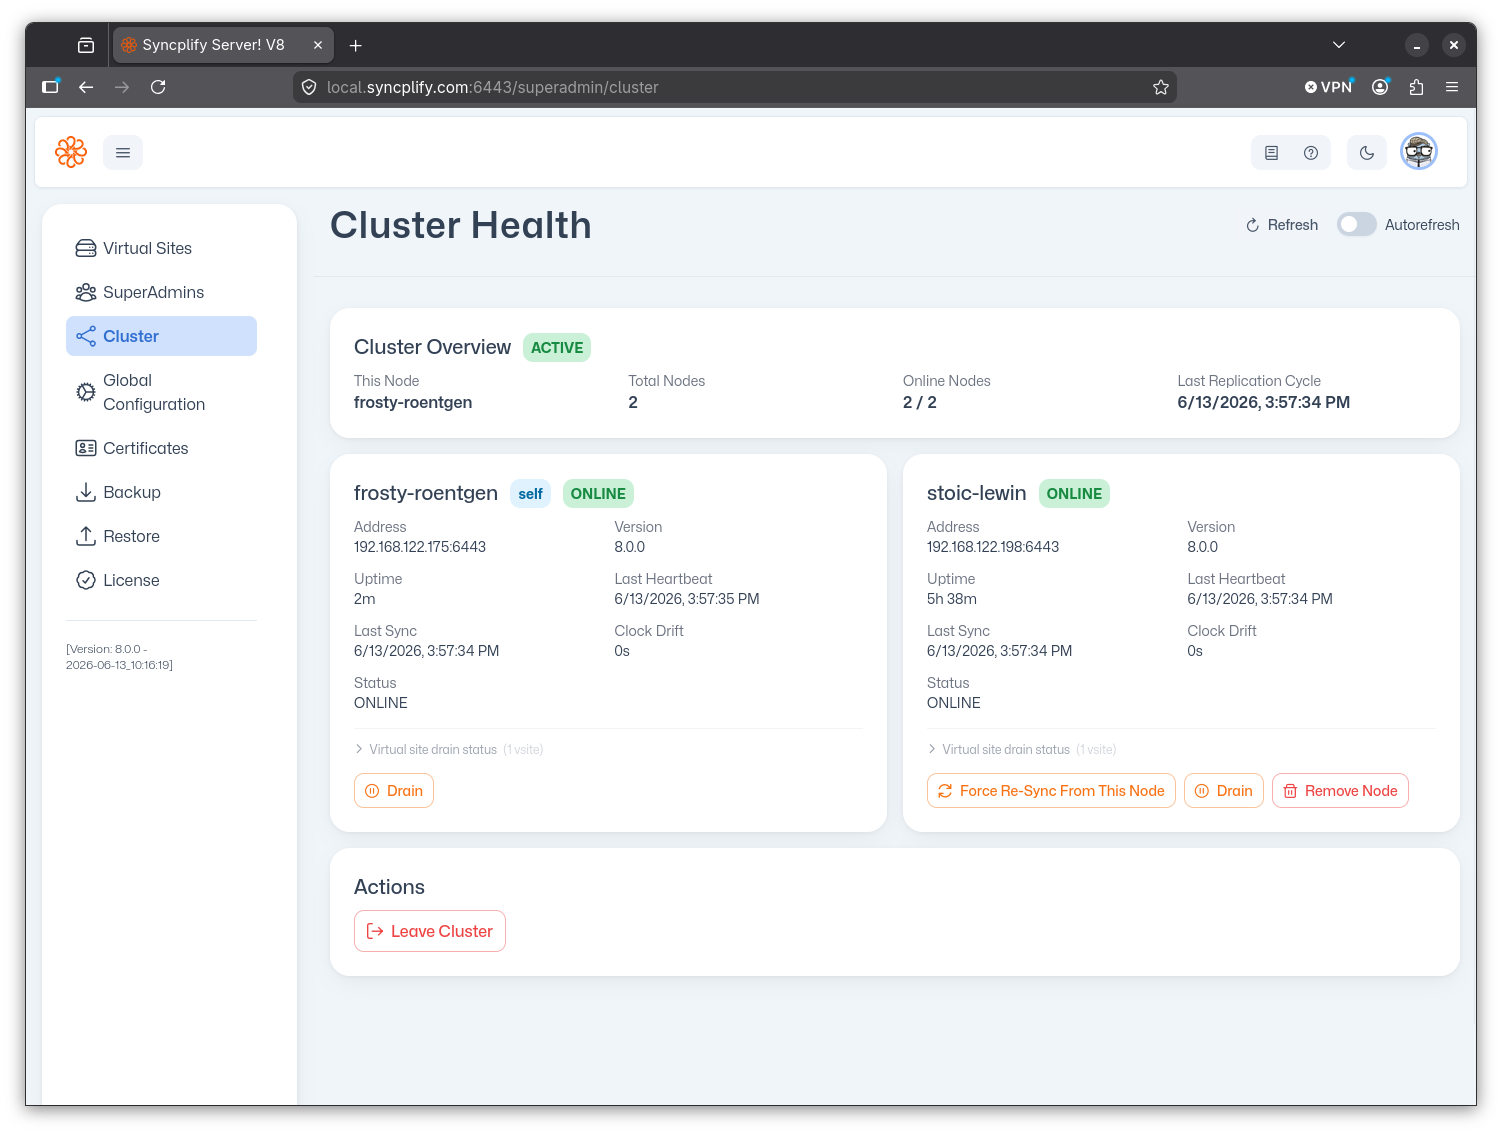Select address 192.168.122.198:6443
The image size is (1502, 1134).
click(x=993, y=547)
